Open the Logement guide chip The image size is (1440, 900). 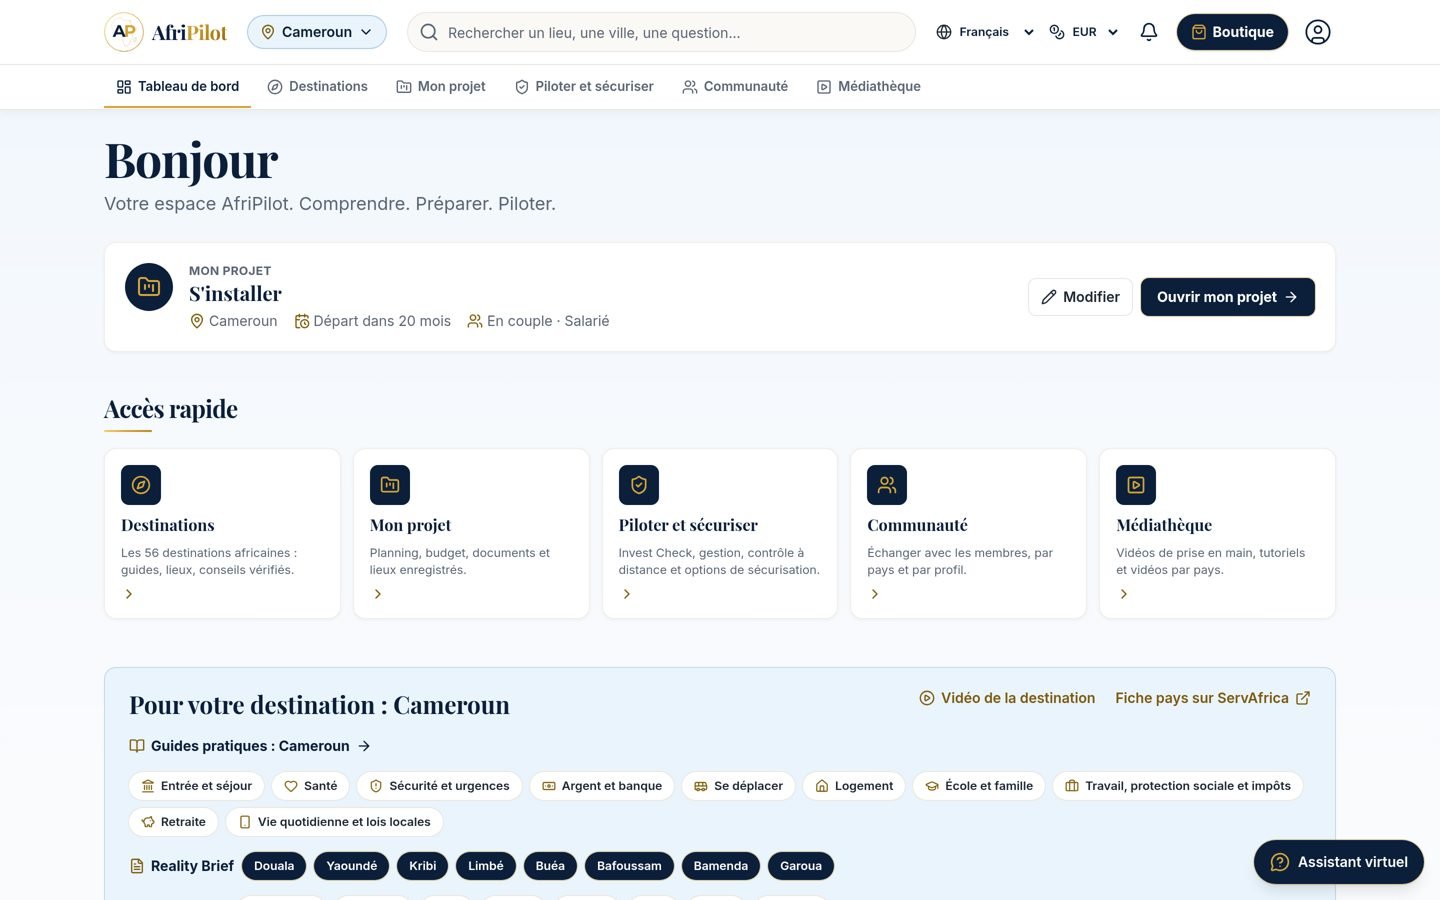(854, 786)
